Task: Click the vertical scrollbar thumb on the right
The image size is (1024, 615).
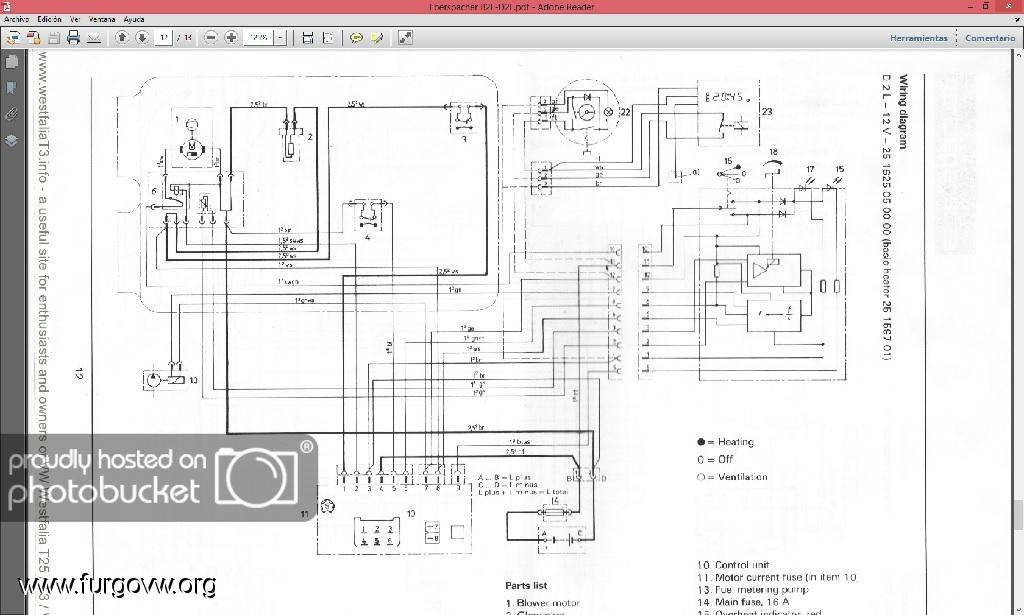Action: tap(1019, 514)
